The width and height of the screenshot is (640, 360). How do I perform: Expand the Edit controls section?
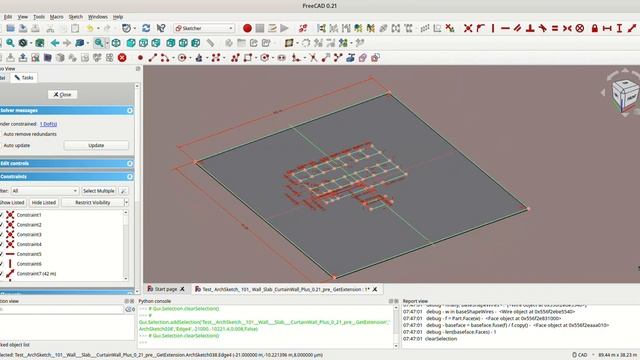[130, 163]
